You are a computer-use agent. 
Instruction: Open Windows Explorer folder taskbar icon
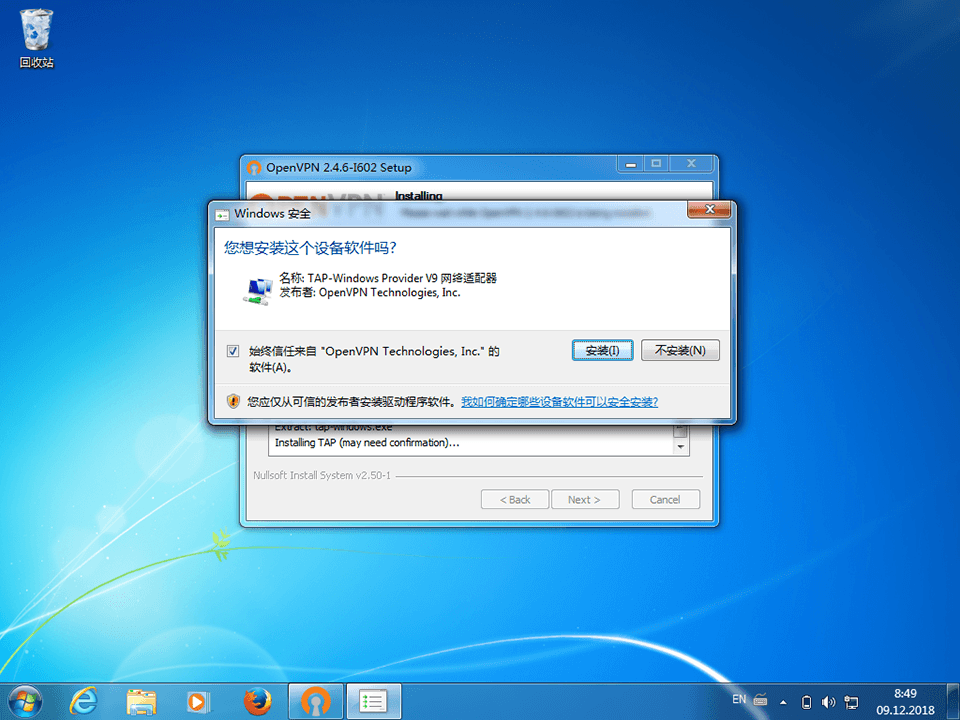tap(141, 702)
